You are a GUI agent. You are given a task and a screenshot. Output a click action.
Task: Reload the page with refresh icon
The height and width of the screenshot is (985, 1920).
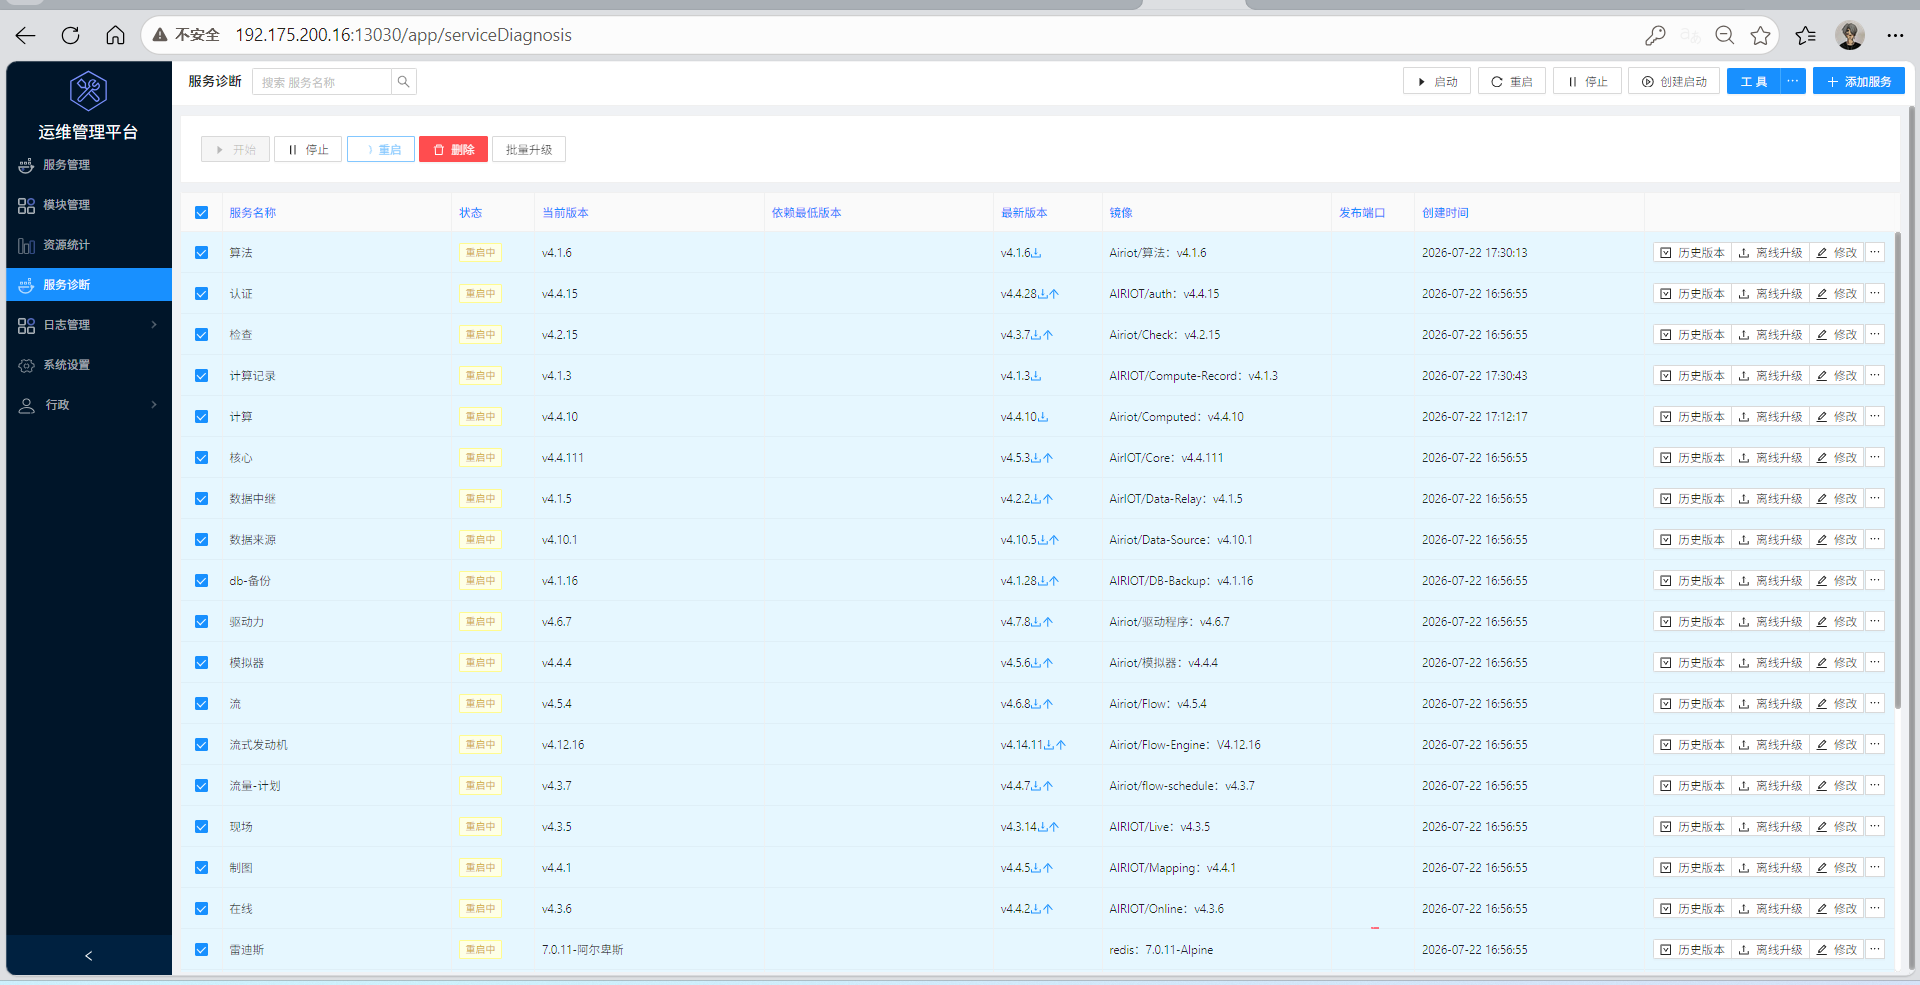coord(70,35)
